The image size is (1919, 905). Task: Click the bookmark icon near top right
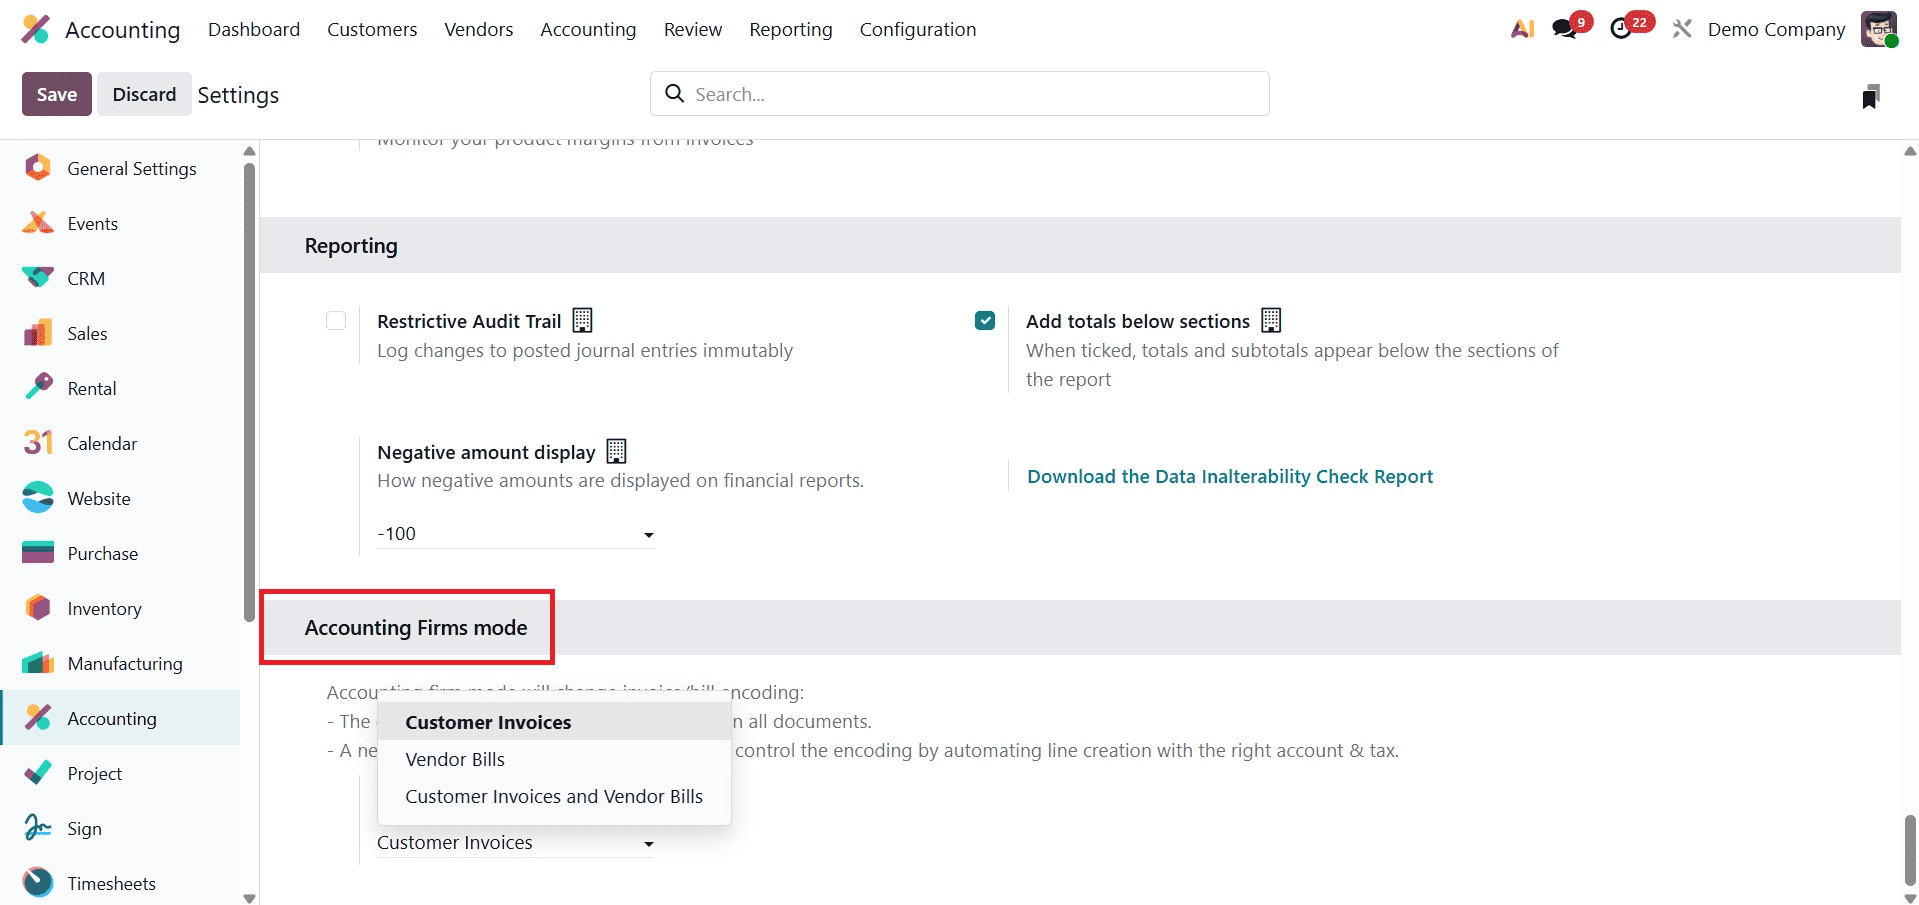[x=1872, y=94]
